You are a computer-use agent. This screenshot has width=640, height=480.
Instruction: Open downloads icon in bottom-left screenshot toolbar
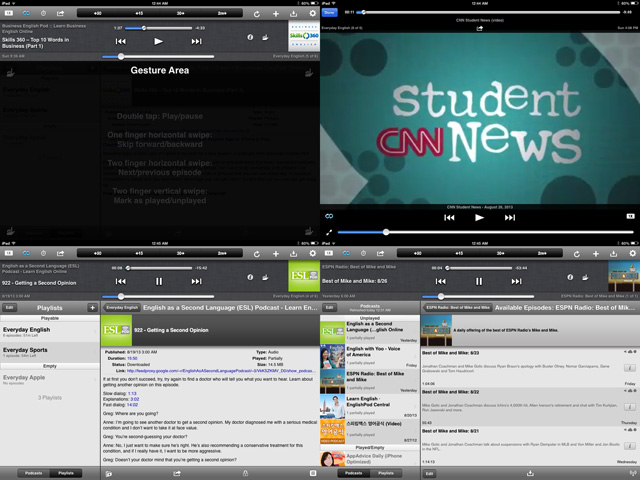pos(293,253)
